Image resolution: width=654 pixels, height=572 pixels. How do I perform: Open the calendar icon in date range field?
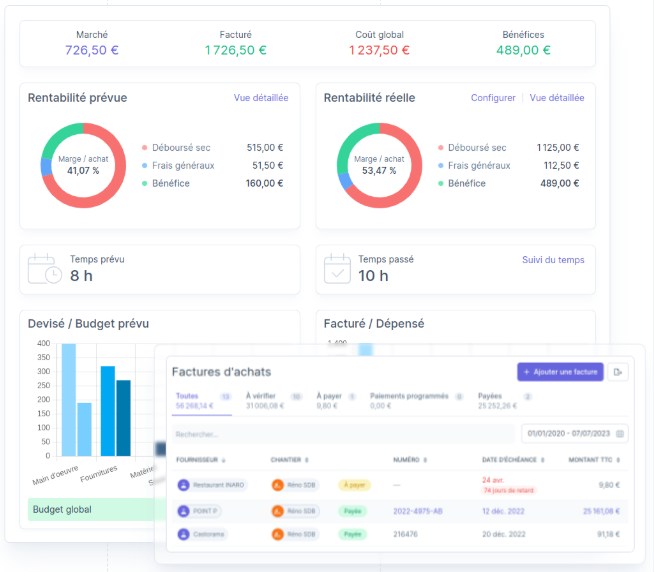[621, 434]
